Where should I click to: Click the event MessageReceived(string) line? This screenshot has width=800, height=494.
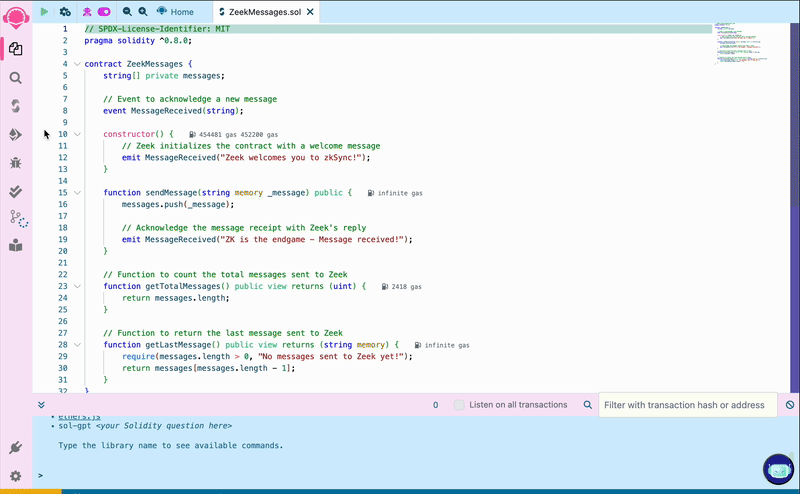coord(173,111)
